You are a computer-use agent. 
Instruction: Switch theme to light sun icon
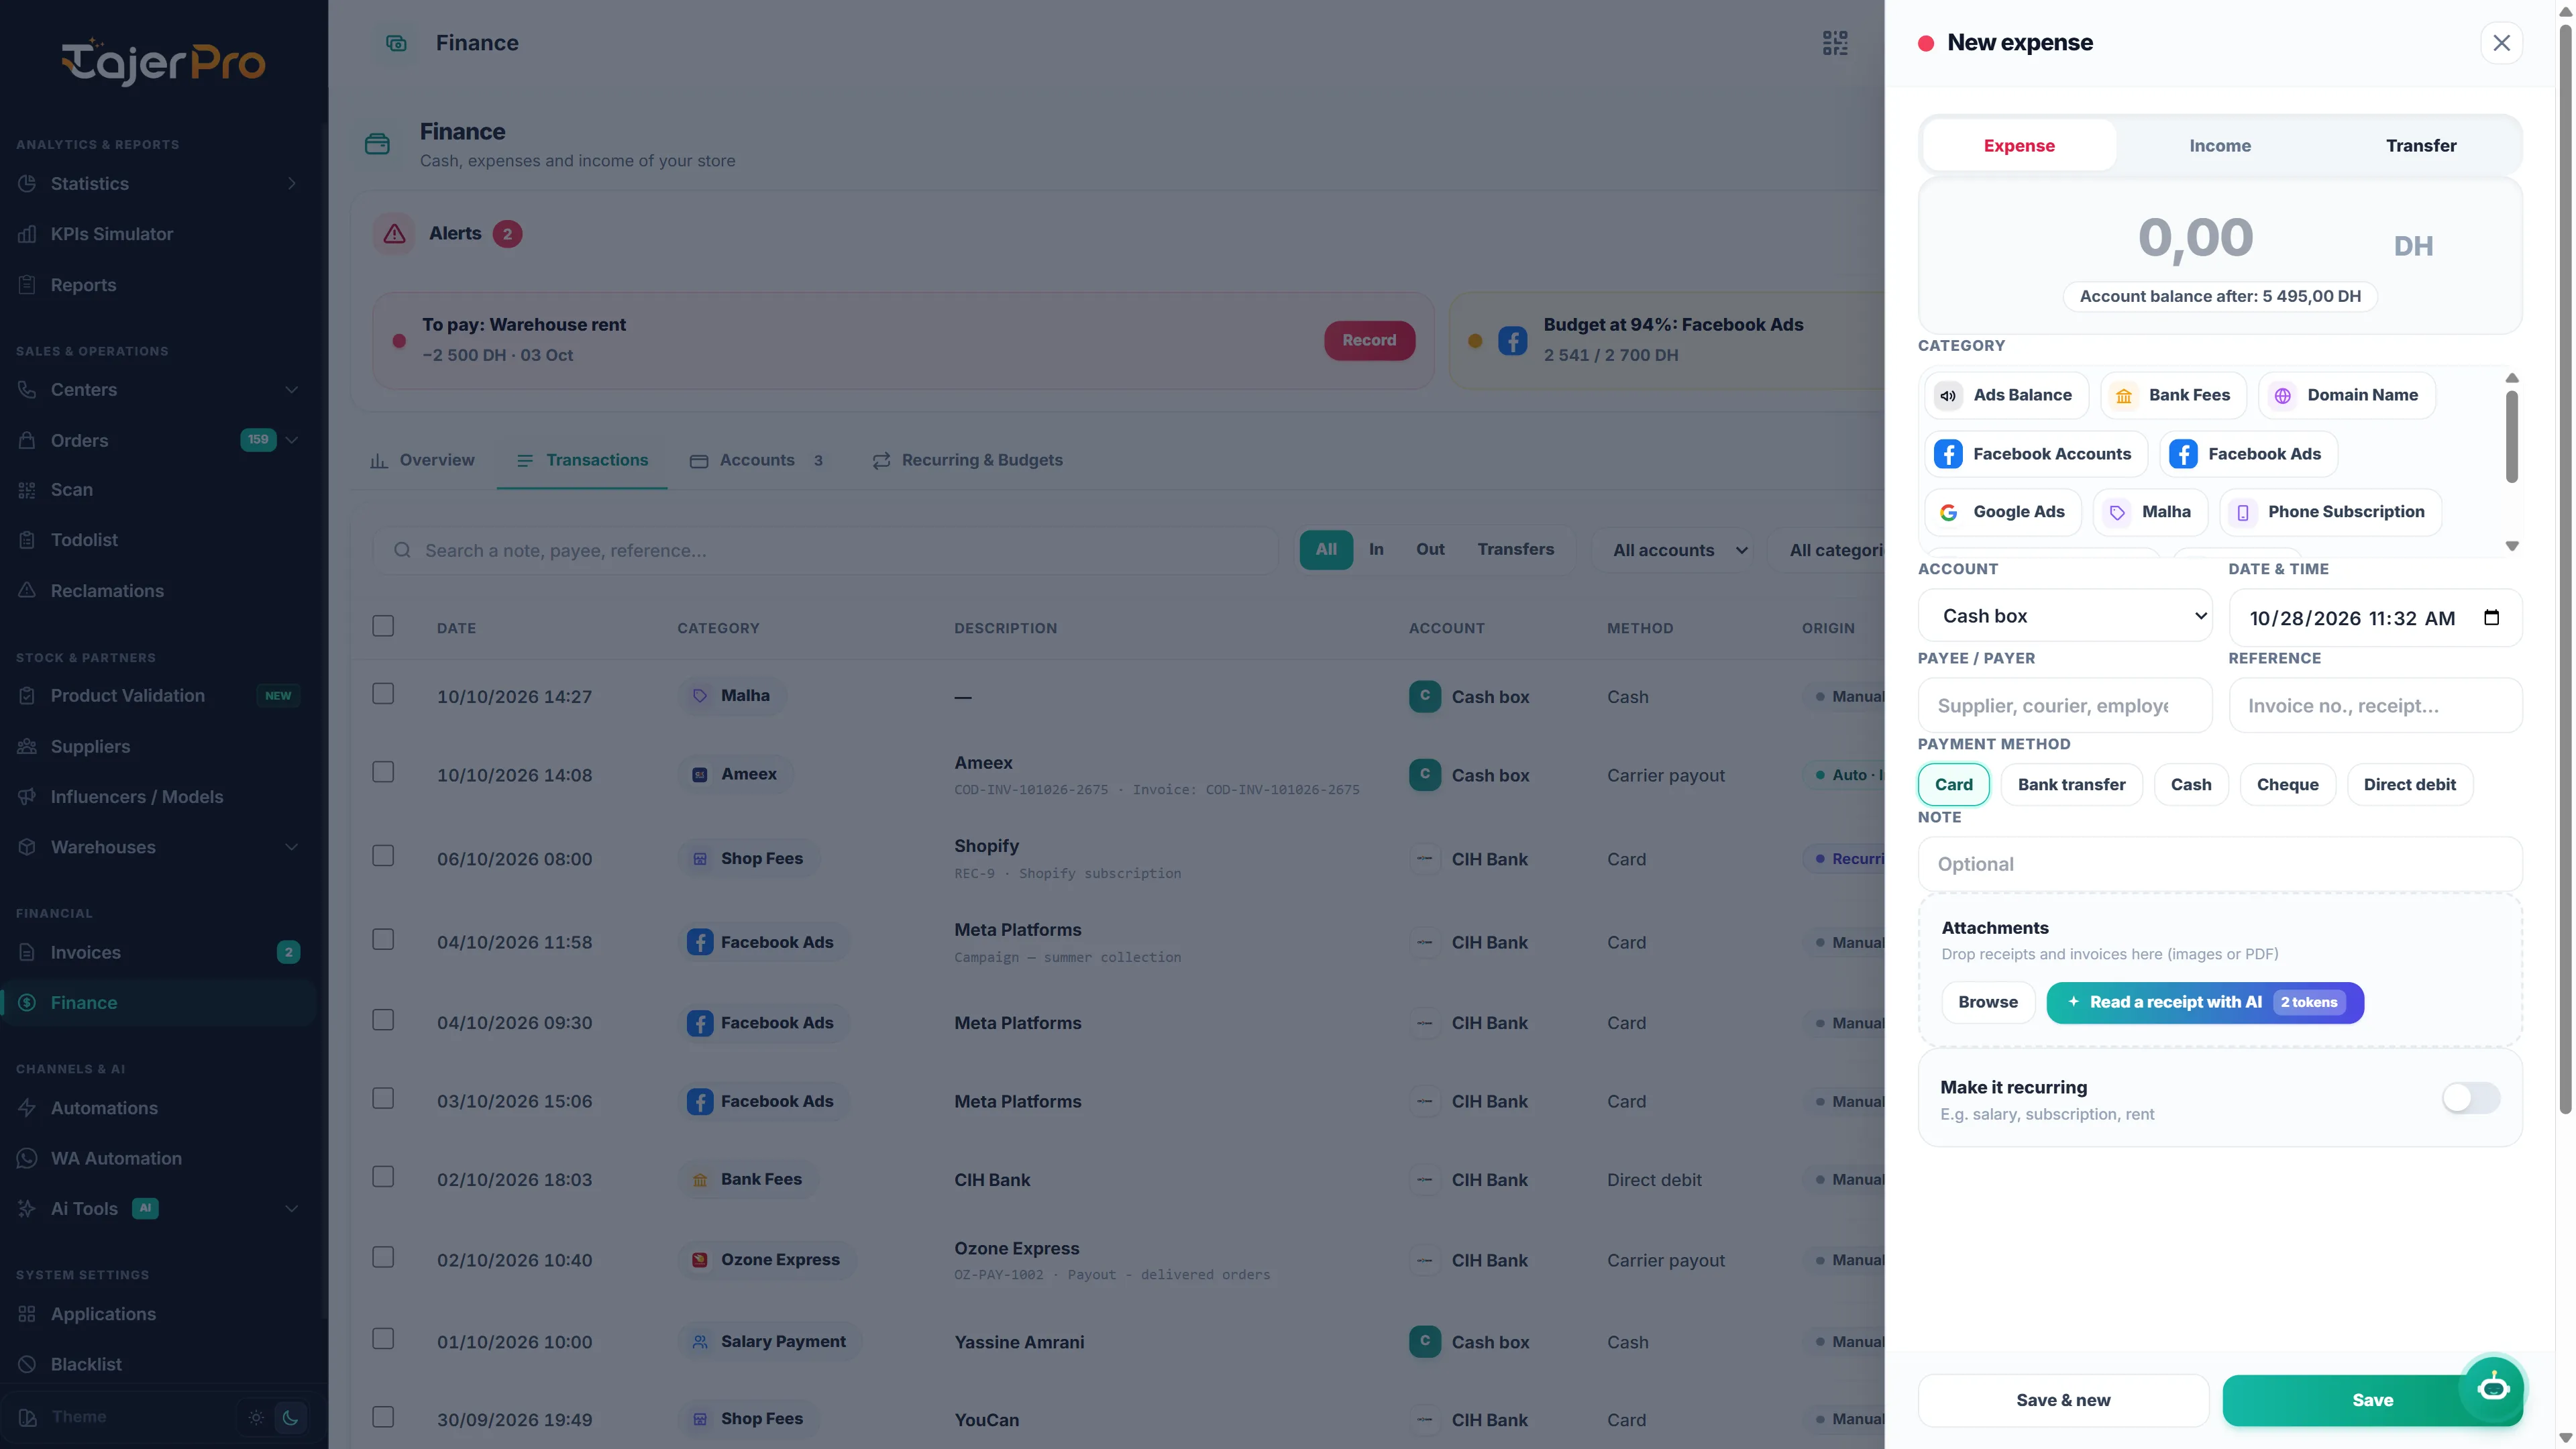[256, 1416]
